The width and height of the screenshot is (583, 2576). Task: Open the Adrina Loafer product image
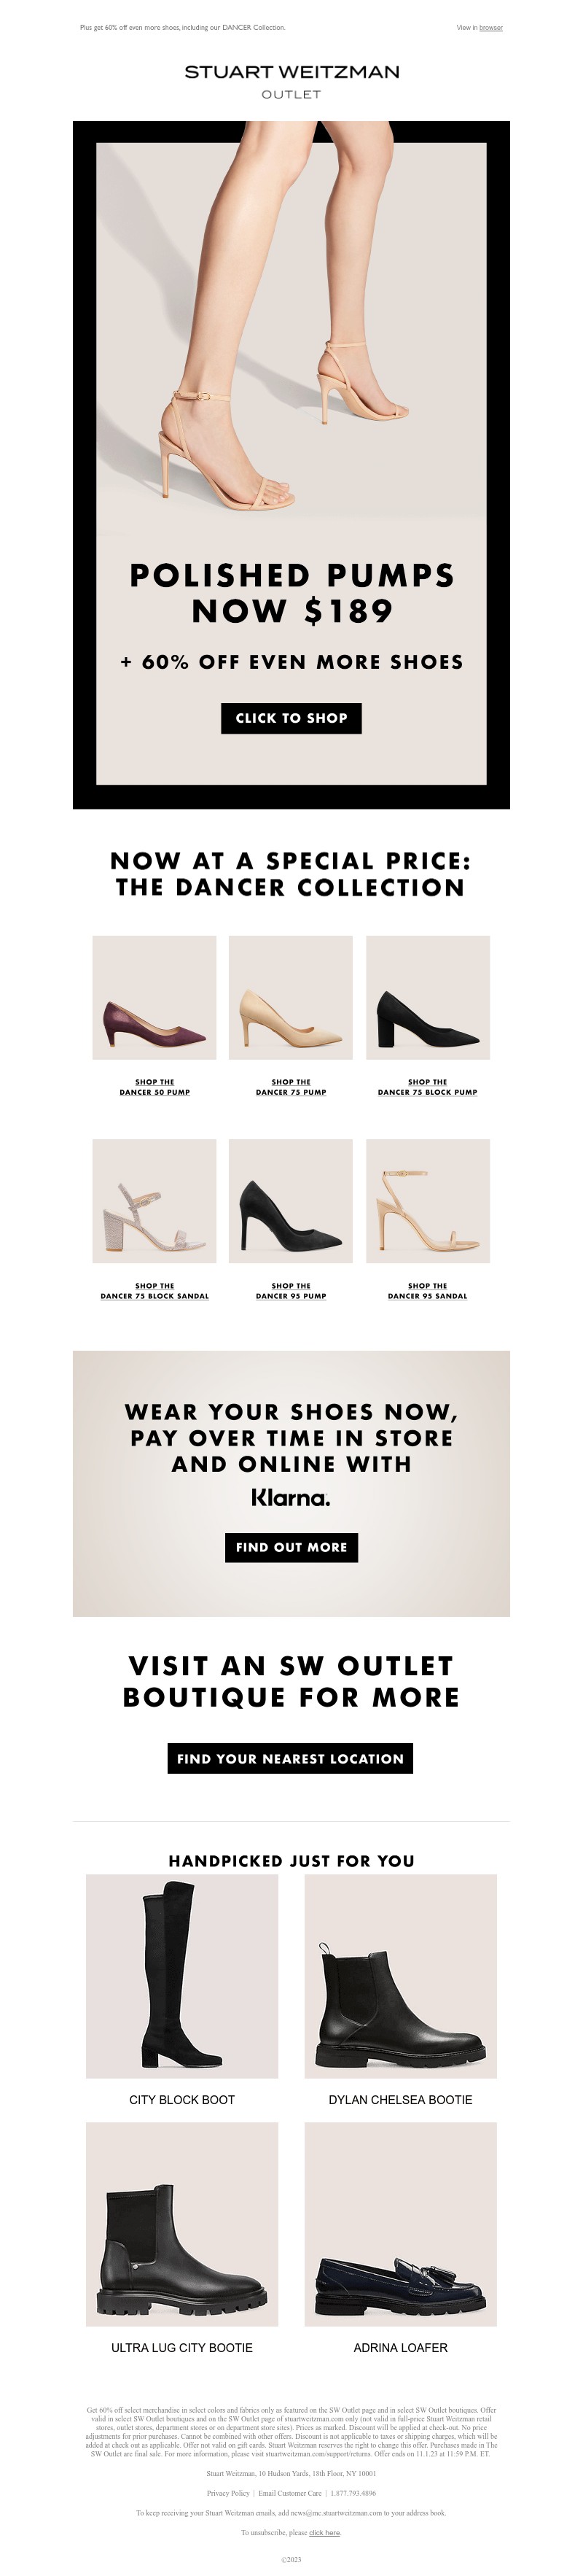(401, 2224)
